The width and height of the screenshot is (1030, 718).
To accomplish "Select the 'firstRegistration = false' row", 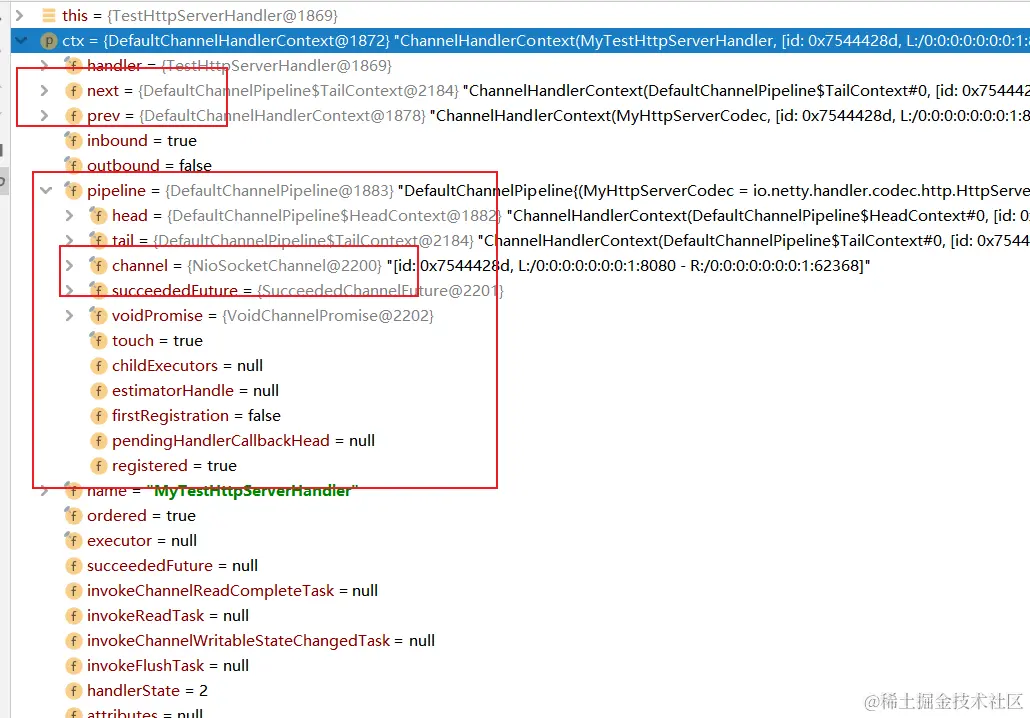I will (520, 416).
